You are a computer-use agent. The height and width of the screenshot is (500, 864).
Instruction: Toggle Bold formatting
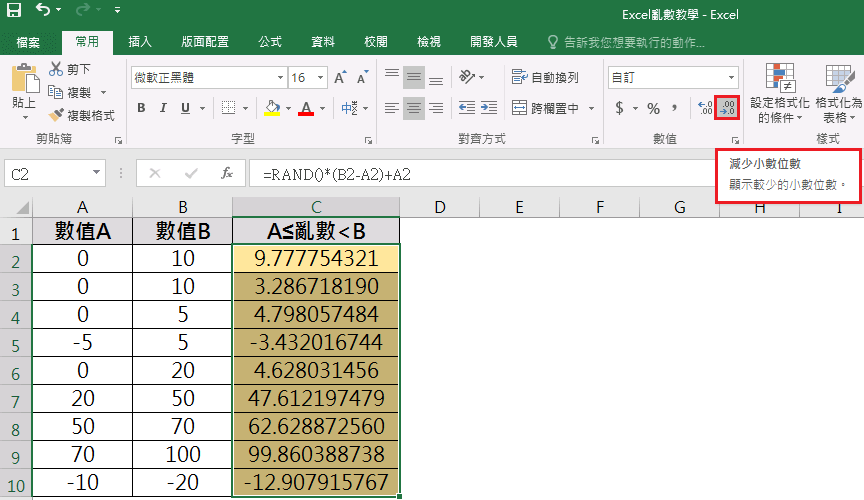coord(141,108)
